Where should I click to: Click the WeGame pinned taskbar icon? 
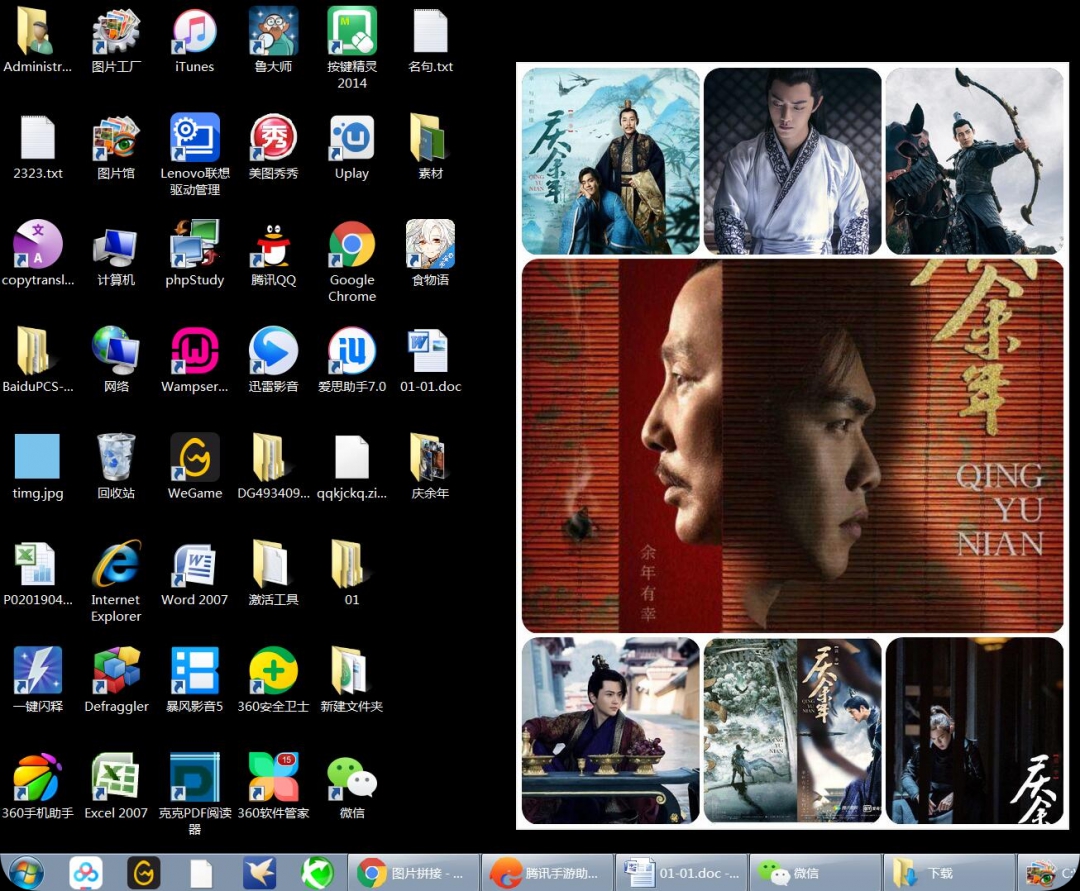click(144, 873)
